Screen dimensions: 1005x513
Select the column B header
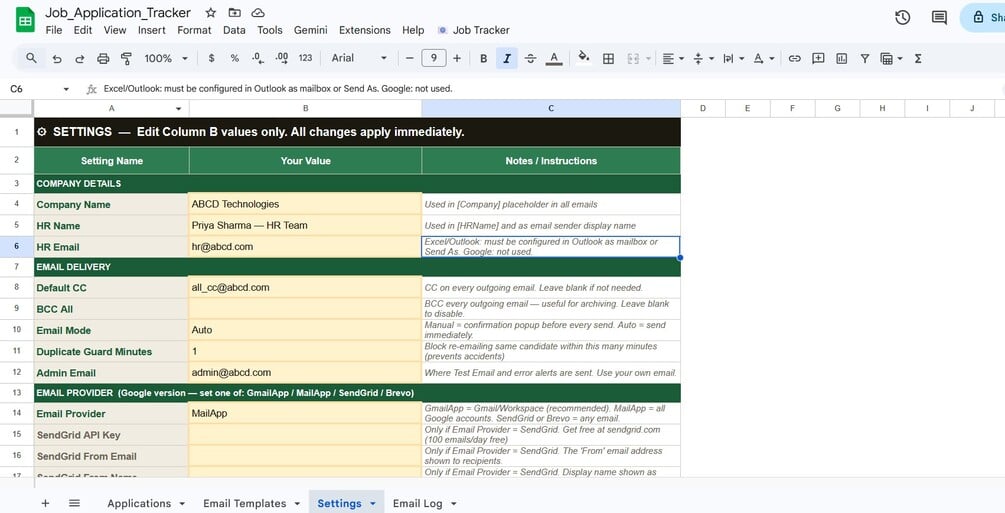click(305, 108)
